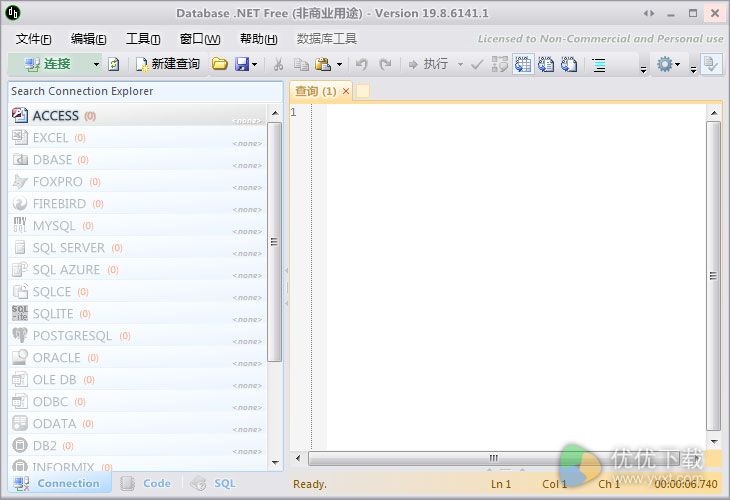This screenshot has width=730, height=500.
Task: Click the editor vertical scrollbar thumb
Action: point(713,276)
